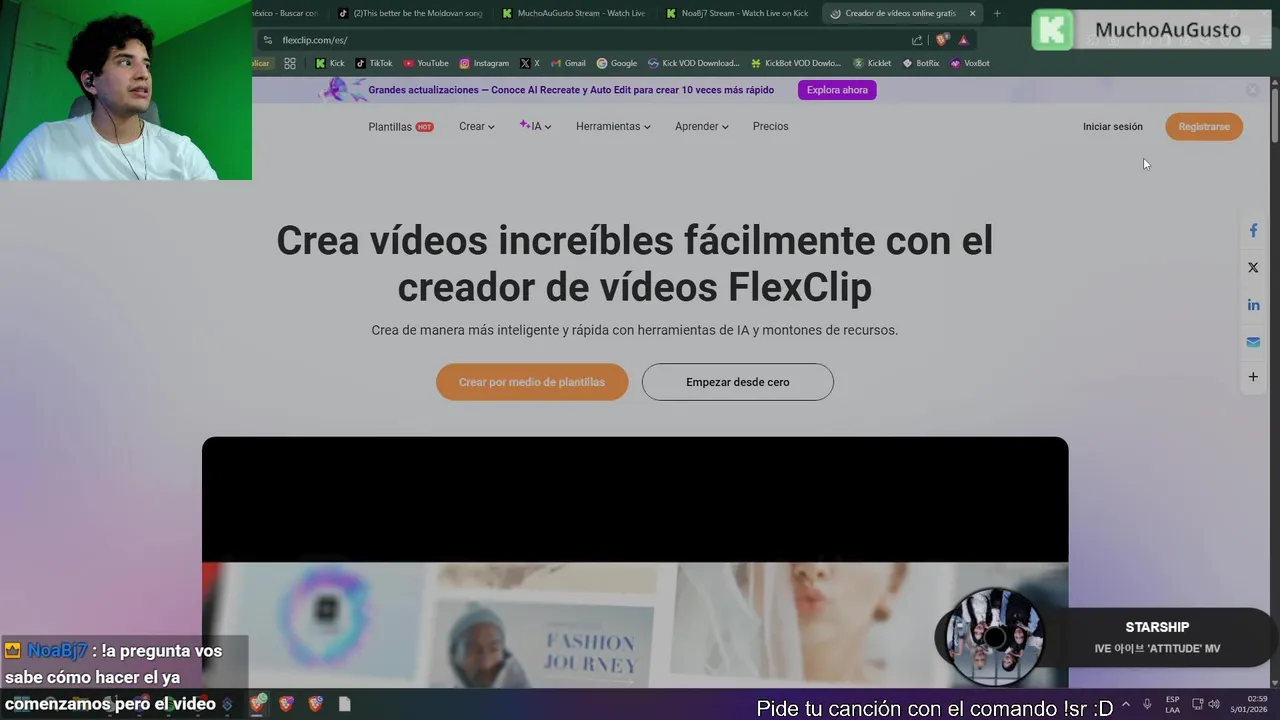This screenshot has height=720, width=1280.
Task: Open the Instagram bookmark
Action: coord(484,63)
